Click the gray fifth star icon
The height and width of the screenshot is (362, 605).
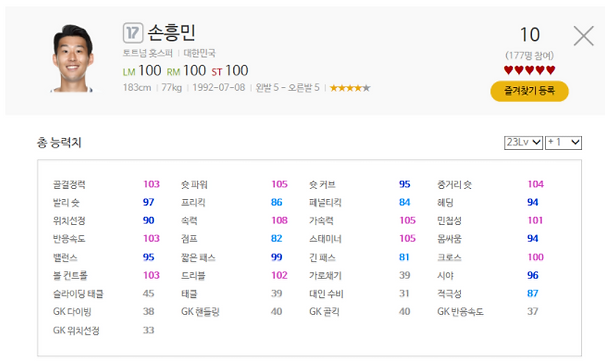pos(367,88)
